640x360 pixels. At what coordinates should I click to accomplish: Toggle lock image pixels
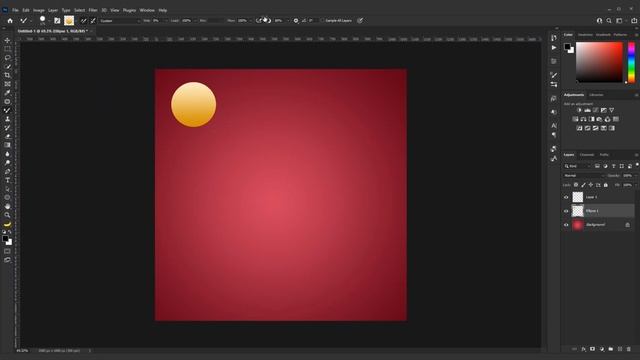[583, 185]
